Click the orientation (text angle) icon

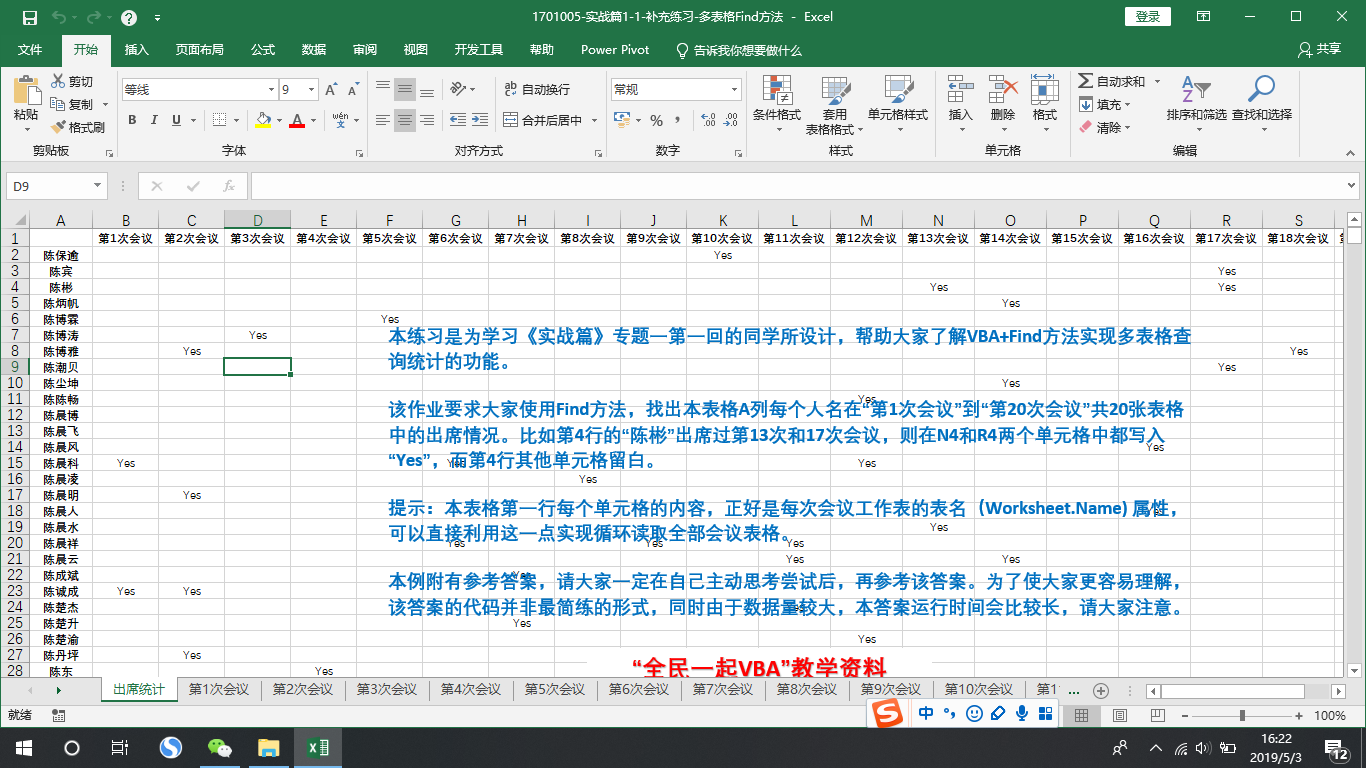457,89
